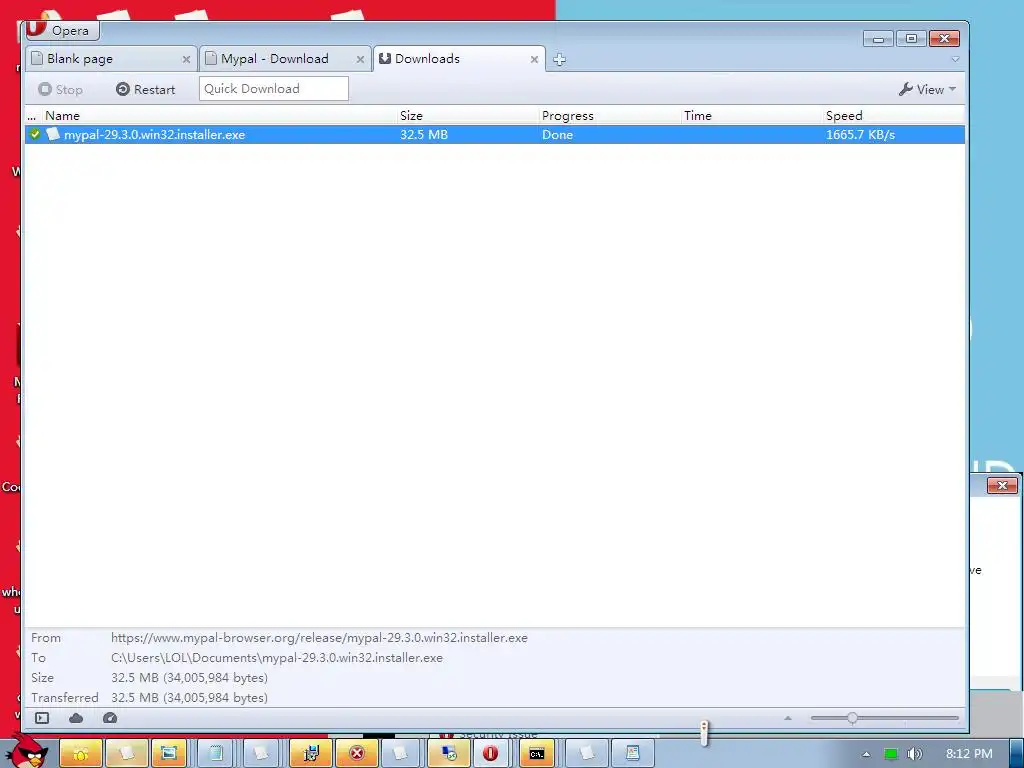Sort downloads by Time column
1024x768 pixels.
point(752,116)
